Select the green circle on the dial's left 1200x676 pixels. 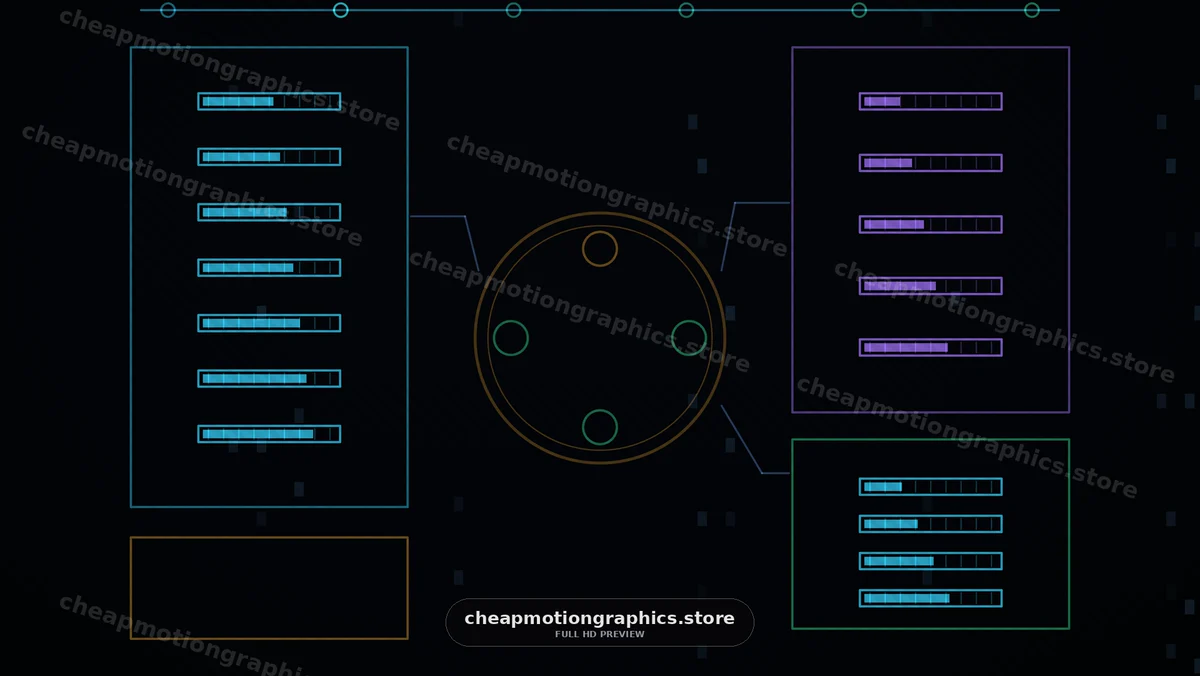(x=511, y=338)
